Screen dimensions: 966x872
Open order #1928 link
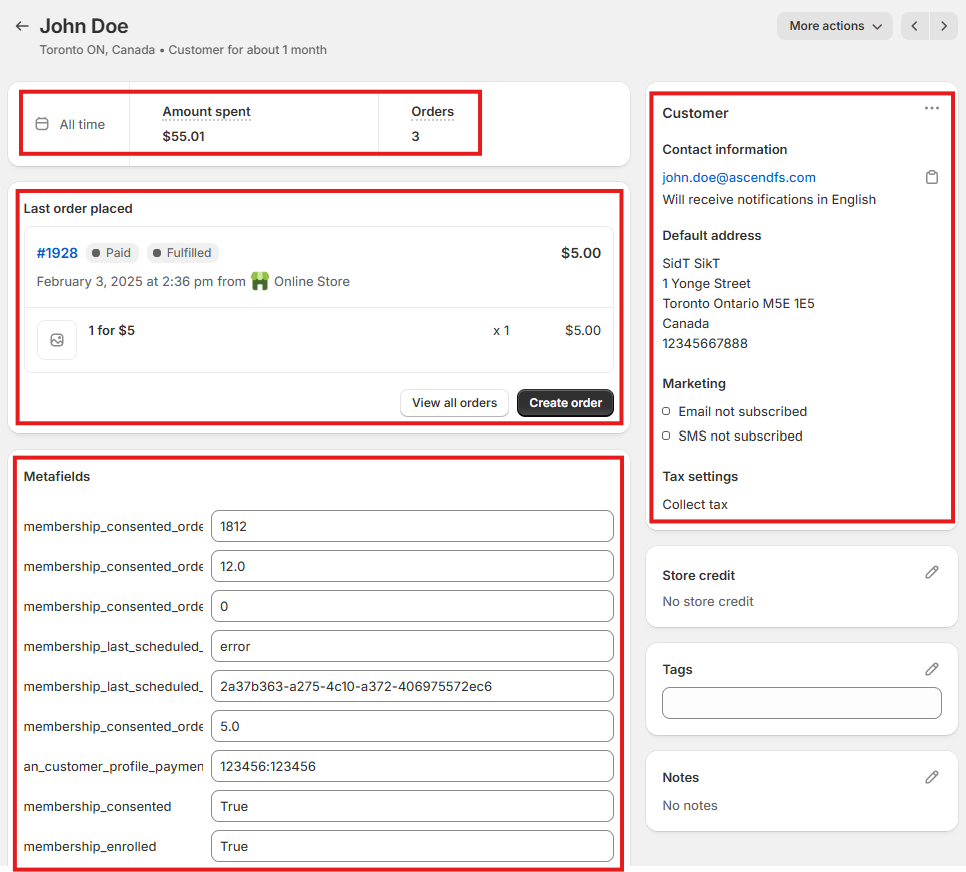click(57, 253)
